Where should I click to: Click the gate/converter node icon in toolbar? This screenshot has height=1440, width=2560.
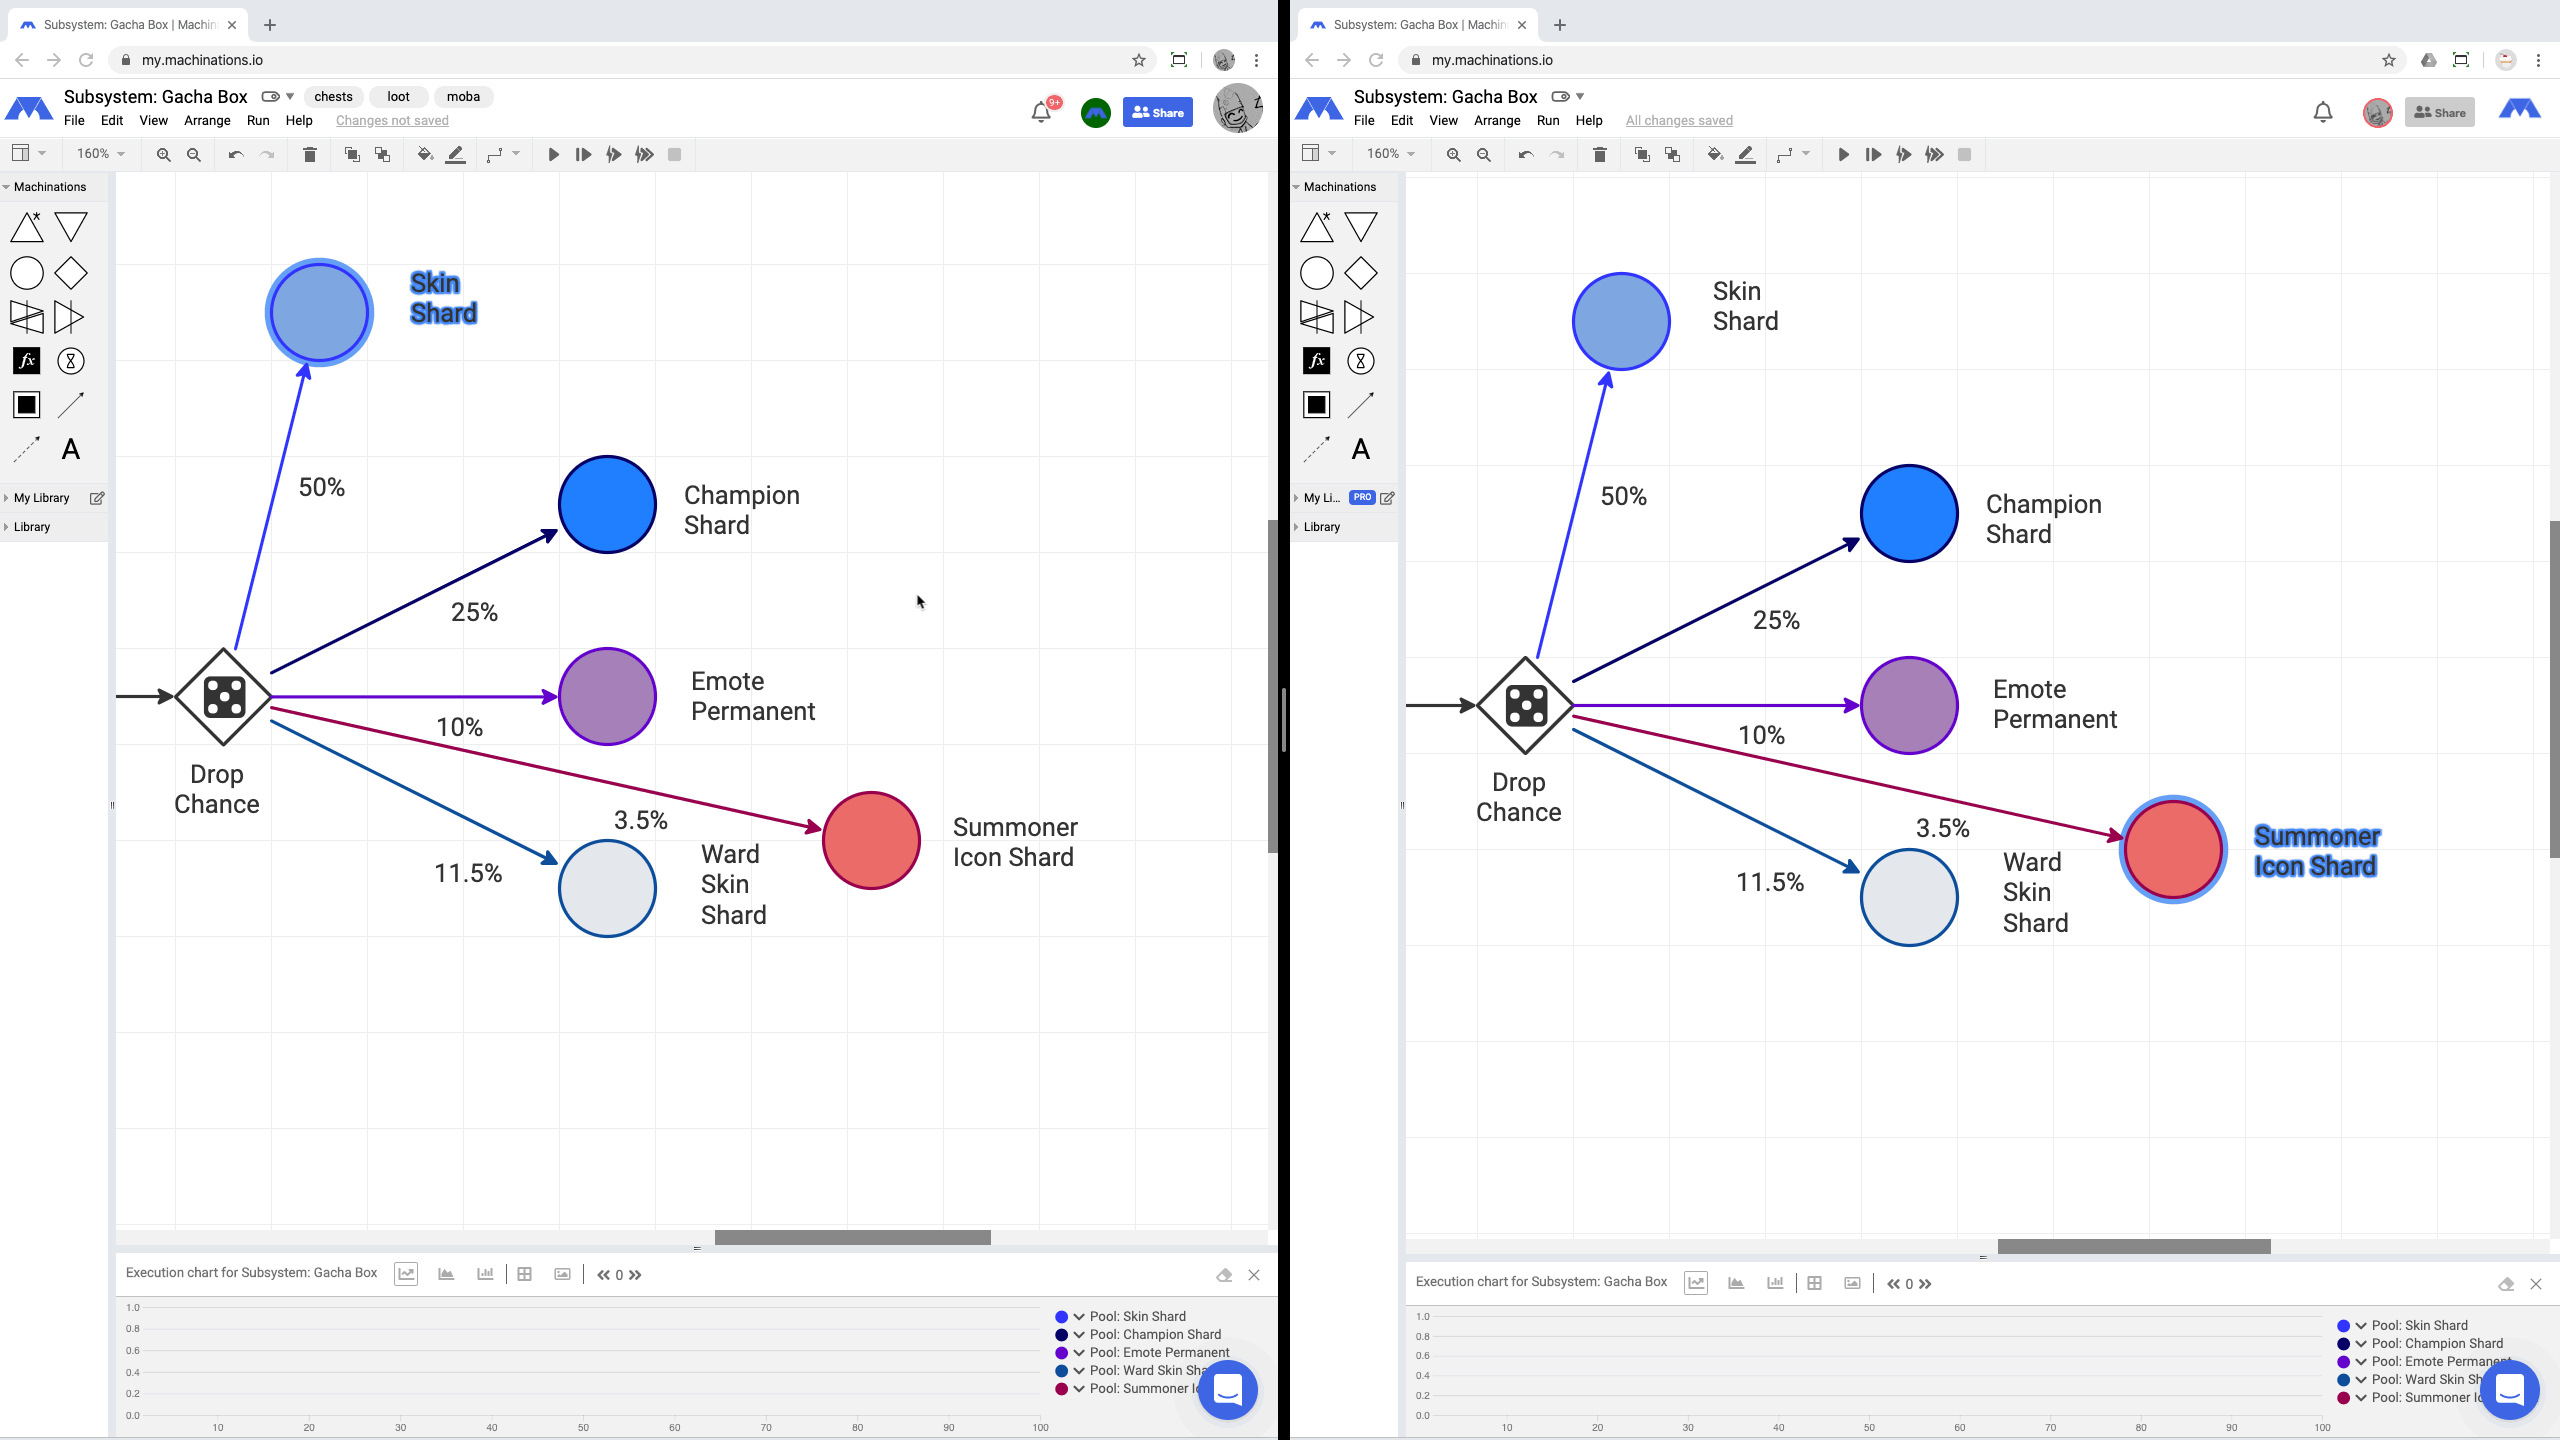(70, 273)
